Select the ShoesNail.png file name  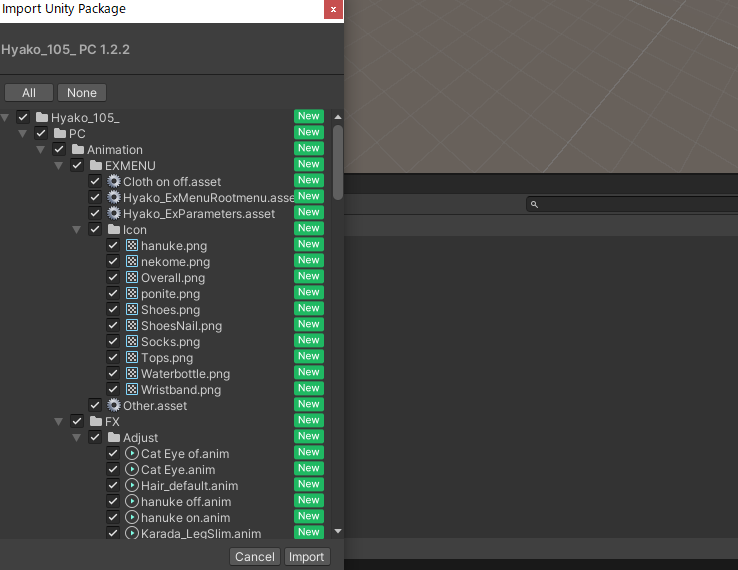181,326
